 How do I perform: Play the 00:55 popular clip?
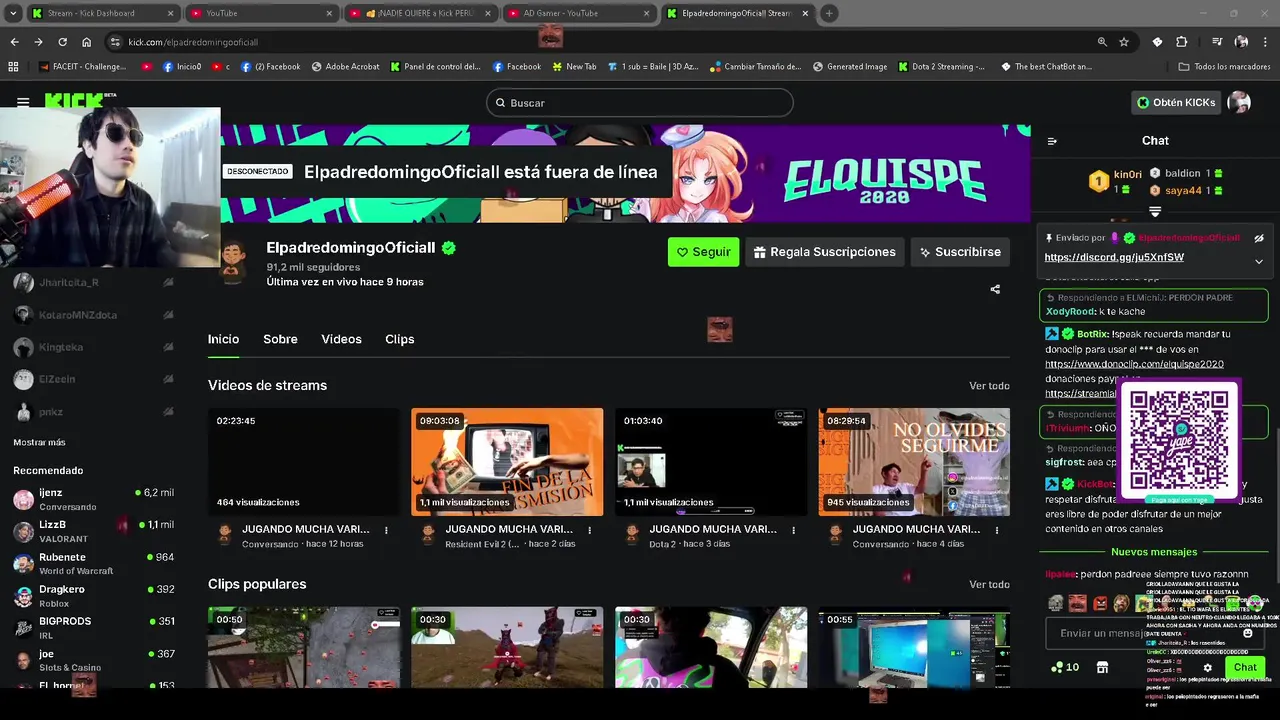click(914, 647)
